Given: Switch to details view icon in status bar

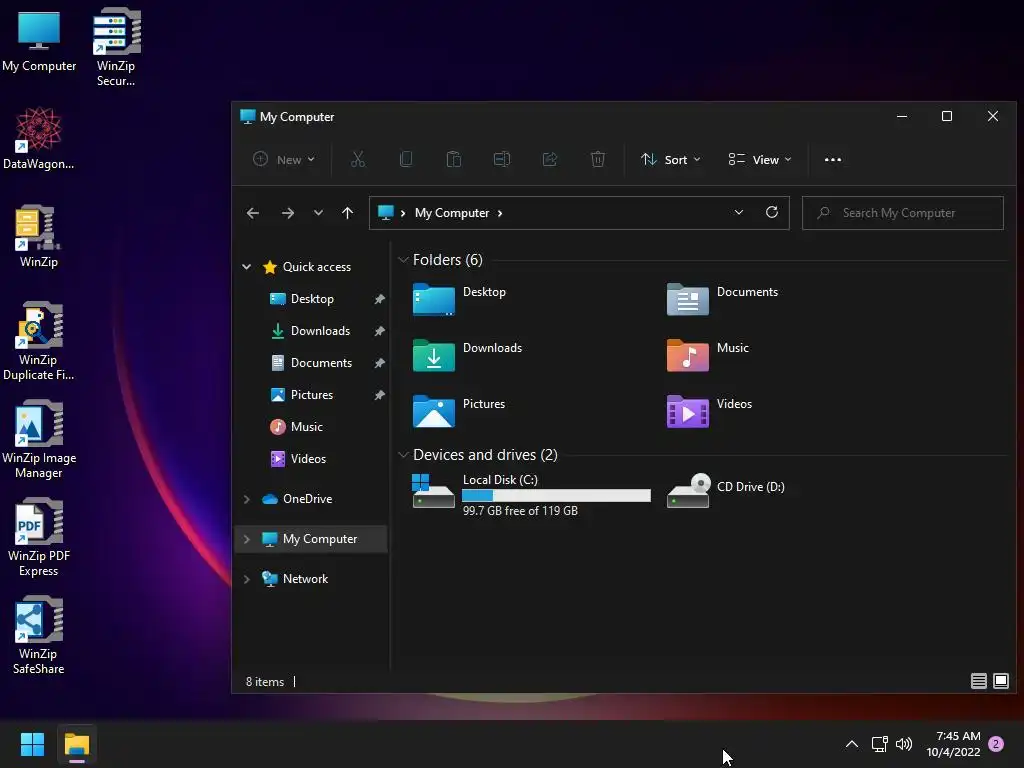Looking at the screenshot, I should (978, 681).
